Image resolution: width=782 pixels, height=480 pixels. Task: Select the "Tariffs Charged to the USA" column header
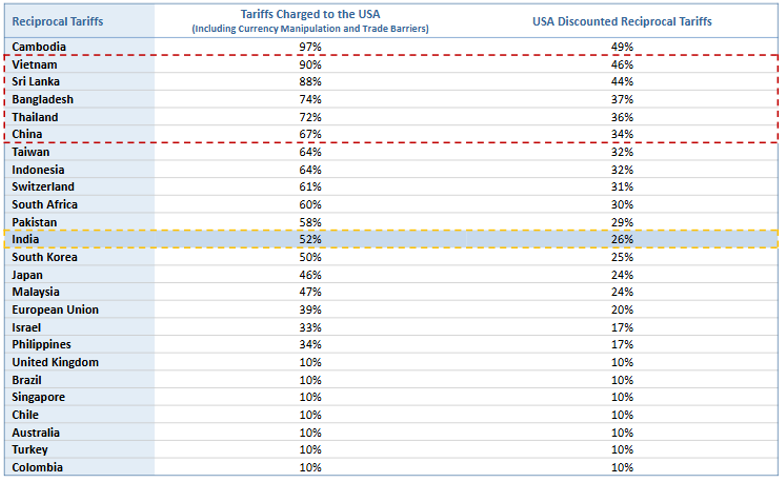point(310,15)
